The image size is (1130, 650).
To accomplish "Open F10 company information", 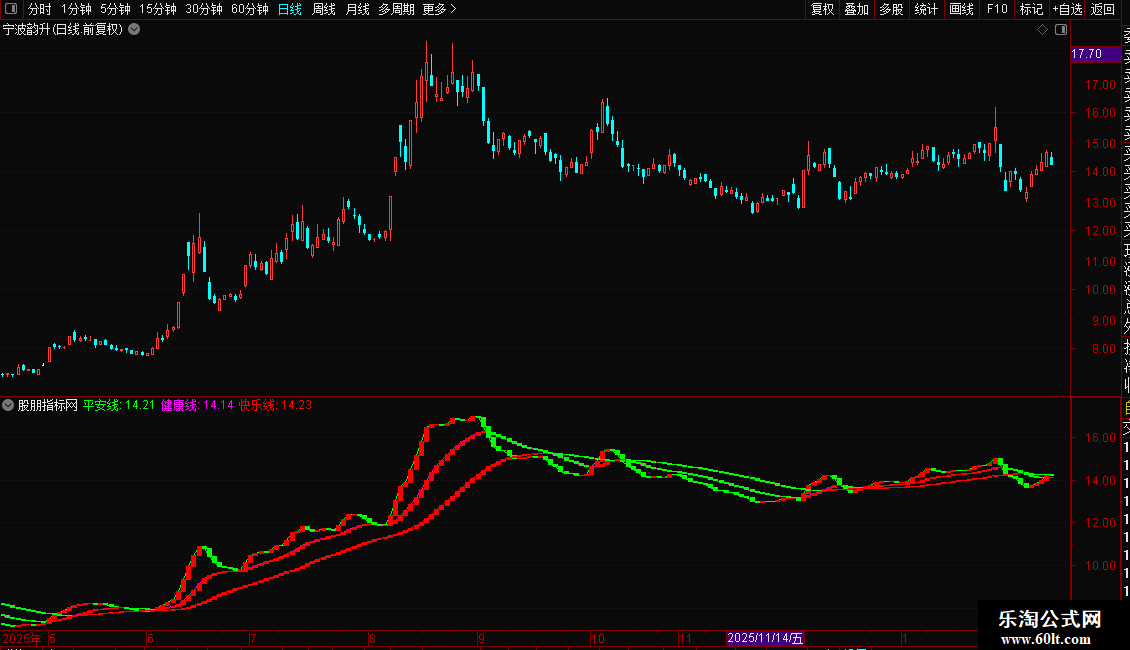I will pyautogui.click(x=997, y=9).
